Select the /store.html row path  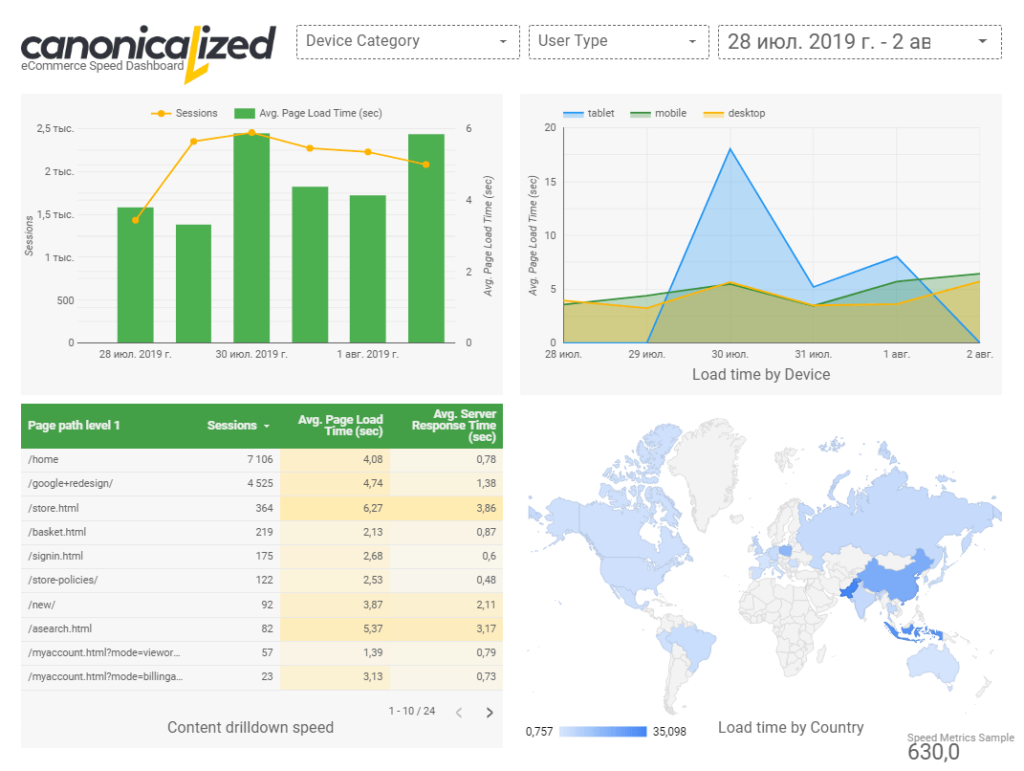coord(54,508)
